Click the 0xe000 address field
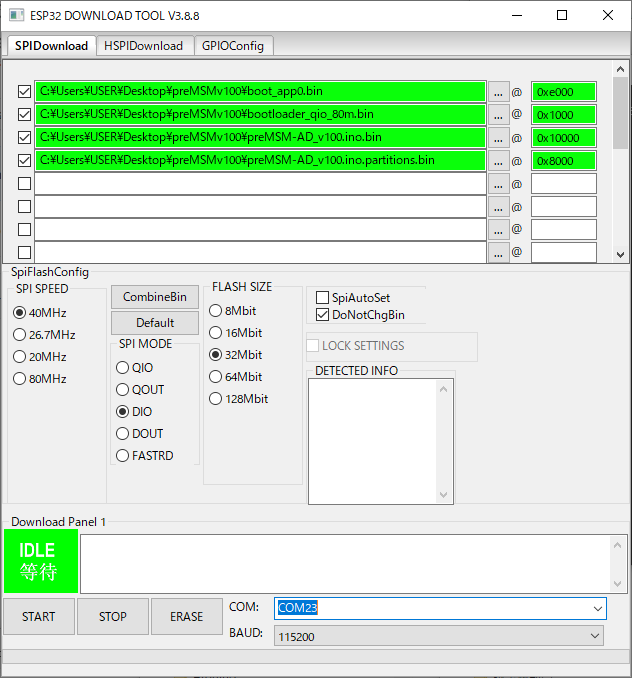 [x=564, y=92]
